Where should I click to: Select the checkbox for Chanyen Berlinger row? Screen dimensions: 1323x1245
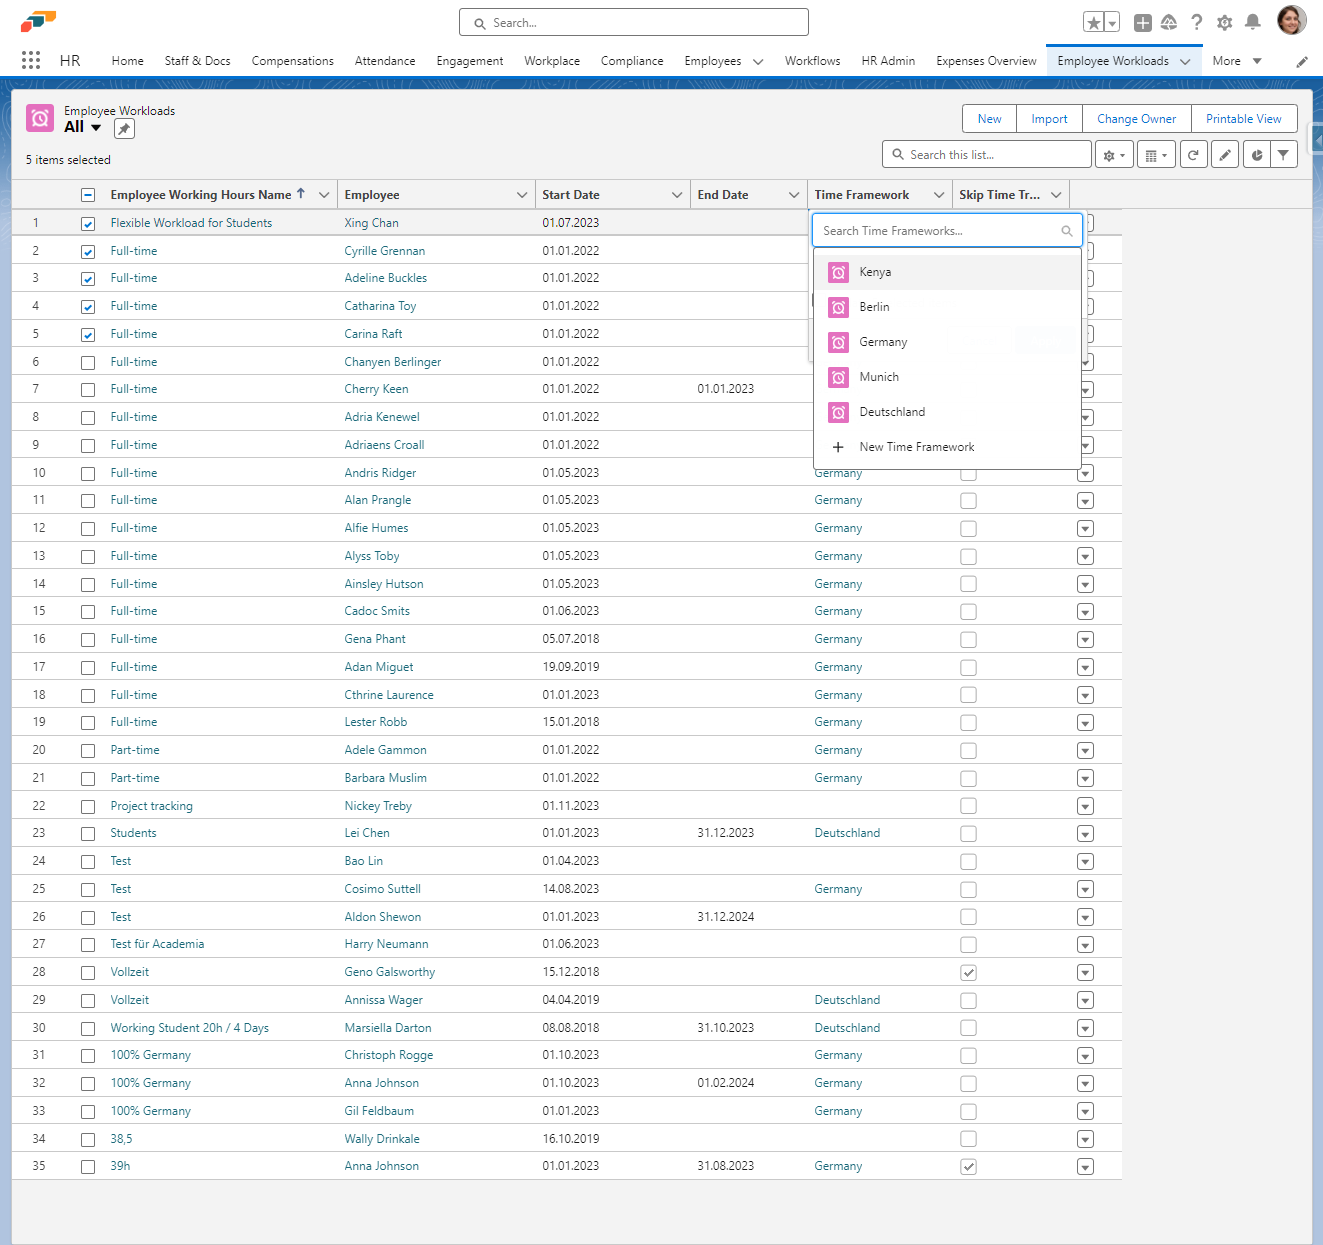tap(88, 363)
